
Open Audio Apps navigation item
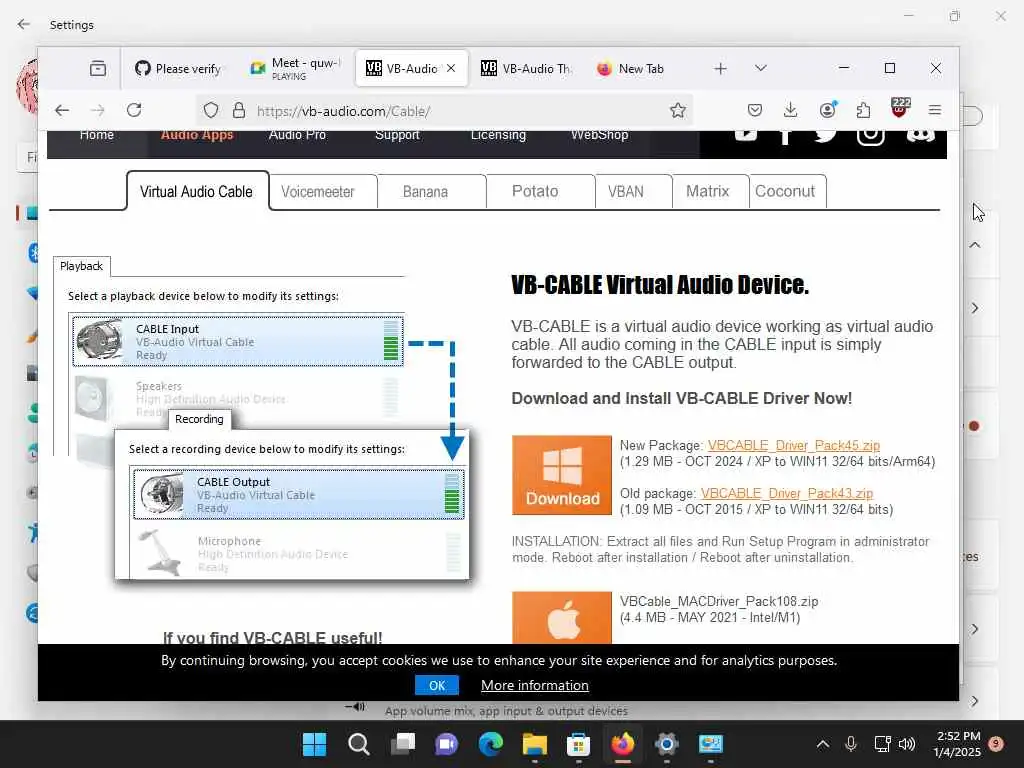click(x=197, y=135)
